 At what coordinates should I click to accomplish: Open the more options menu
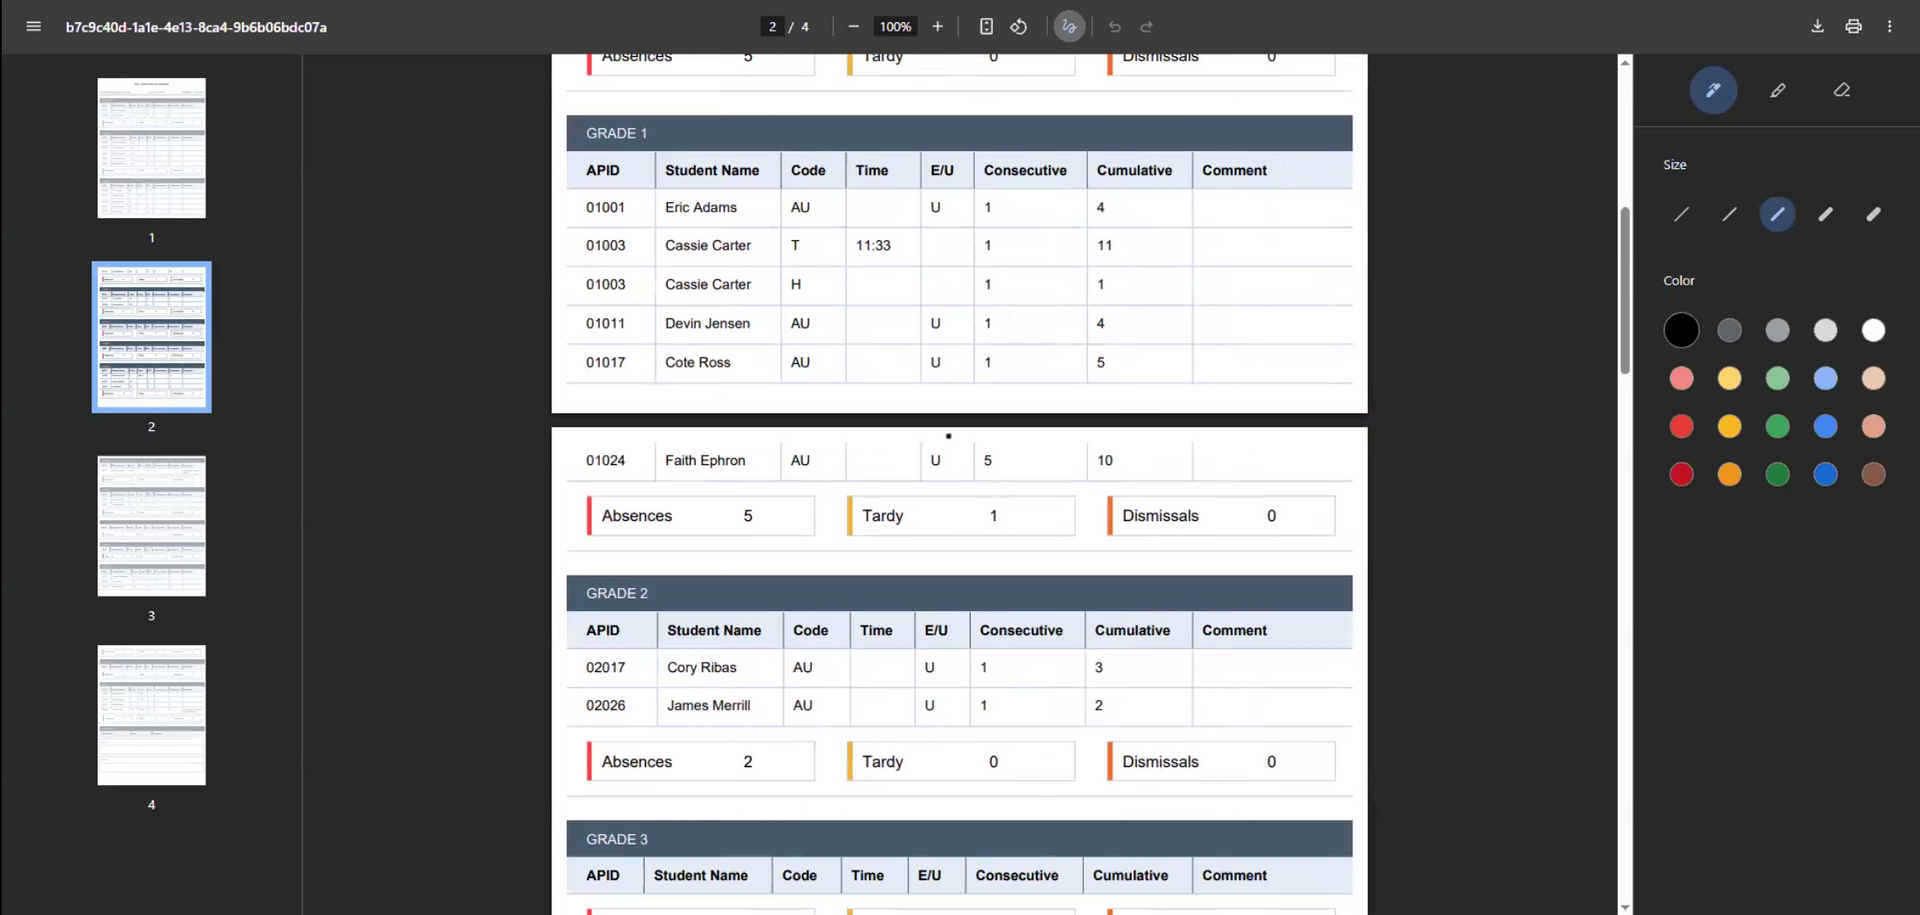tap(1890, 27)
